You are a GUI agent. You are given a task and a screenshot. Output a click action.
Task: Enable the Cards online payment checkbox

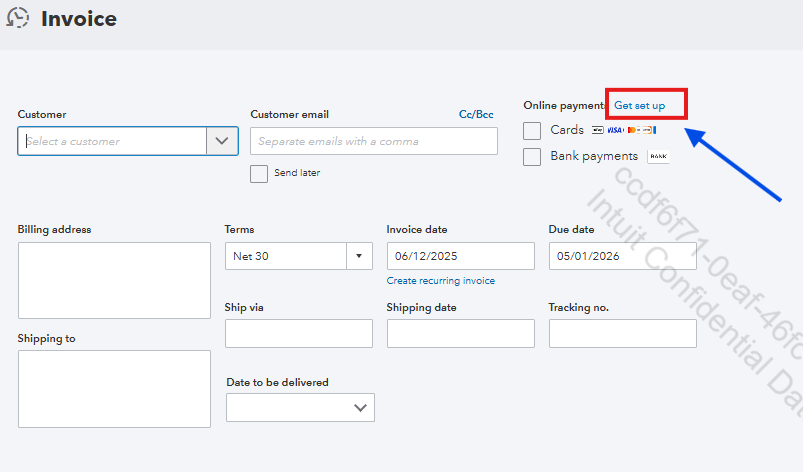click(532, 130)
